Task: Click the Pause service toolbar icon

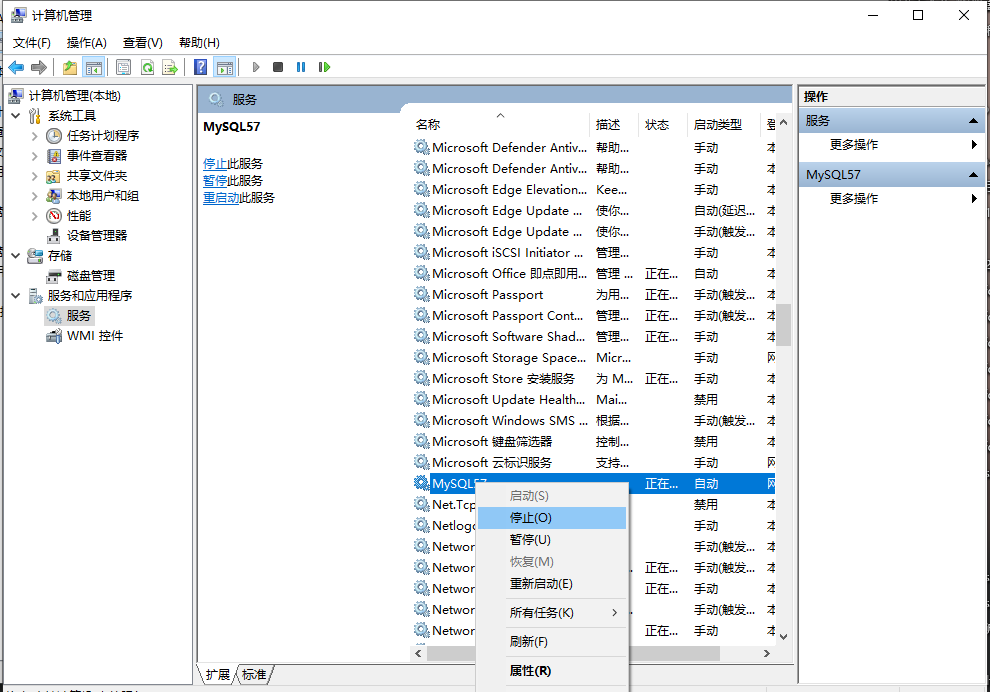Action: [301, 67]
